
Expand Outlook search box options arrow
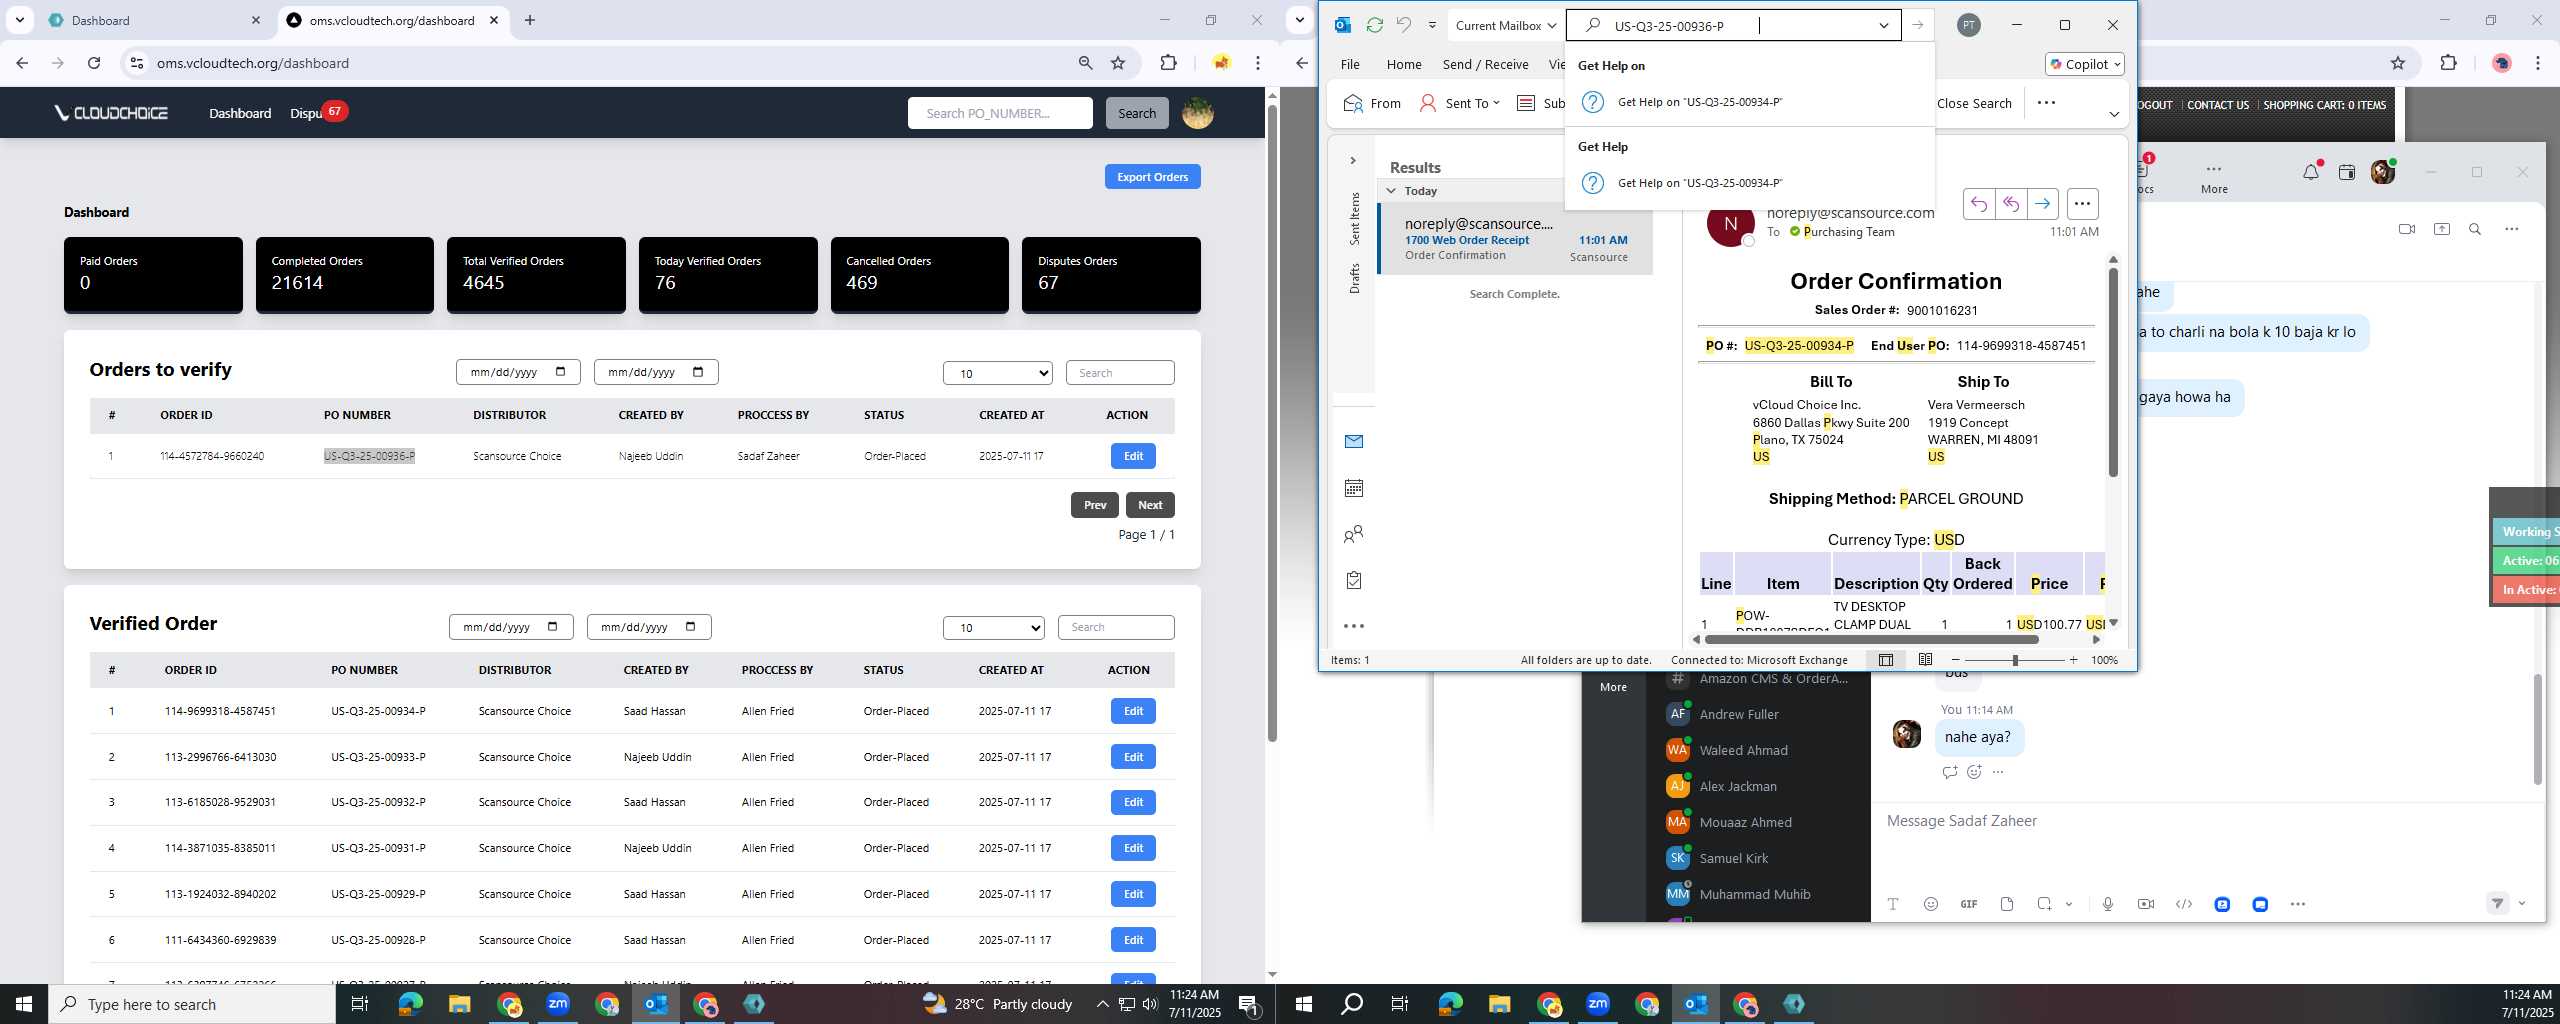[x=1883, y=26]
